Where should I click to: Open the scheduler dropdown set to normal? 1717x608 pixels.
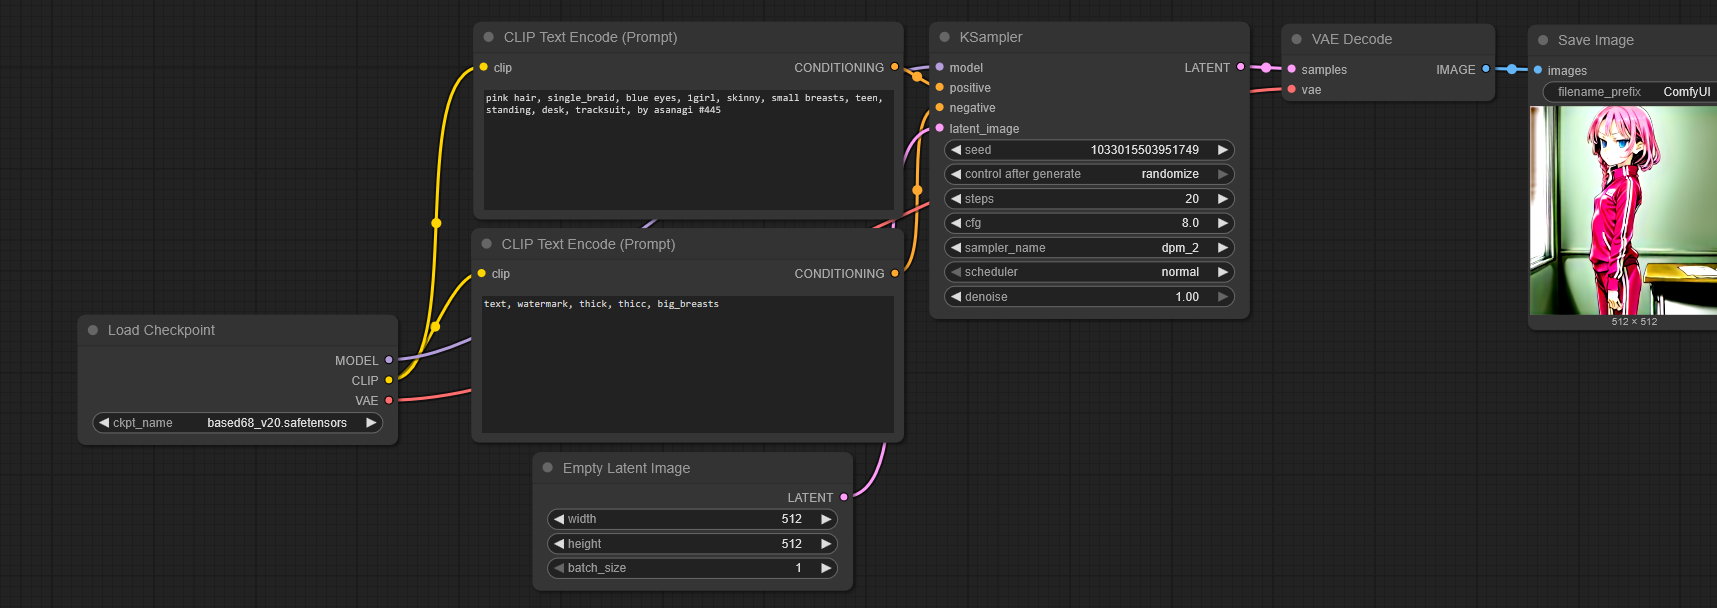click(1089, 272)
